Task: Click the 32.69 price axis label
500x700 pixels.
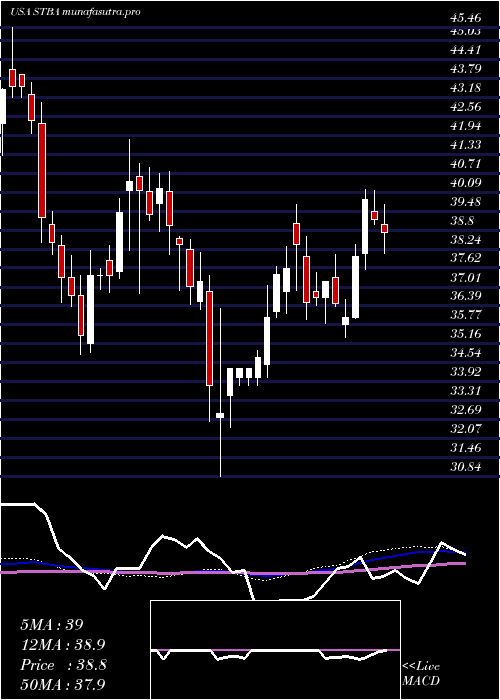Action: click(x=466, y=410)
